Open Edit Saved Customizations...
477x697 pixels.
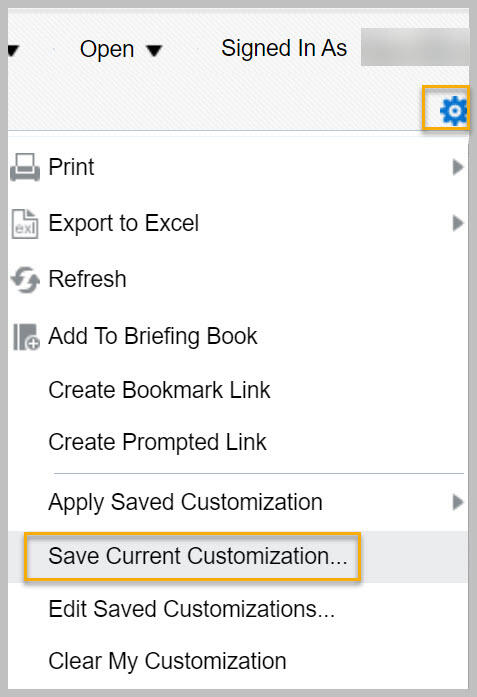point(192,609)
